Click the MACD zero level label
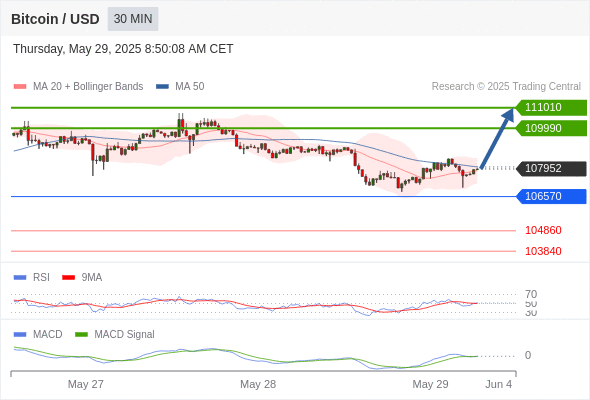 (x=528, y=356)
